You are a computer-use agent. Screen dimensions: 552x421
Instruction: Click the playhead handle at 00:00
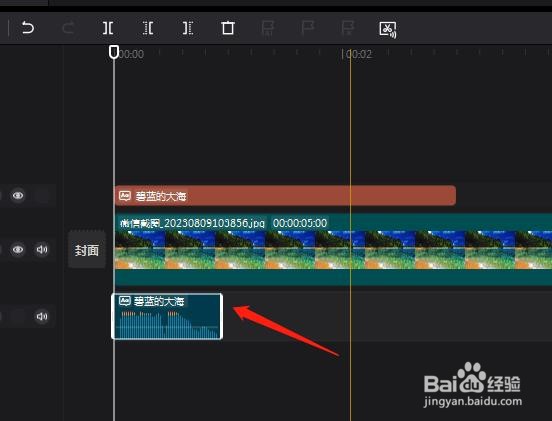tap(114, 52)
